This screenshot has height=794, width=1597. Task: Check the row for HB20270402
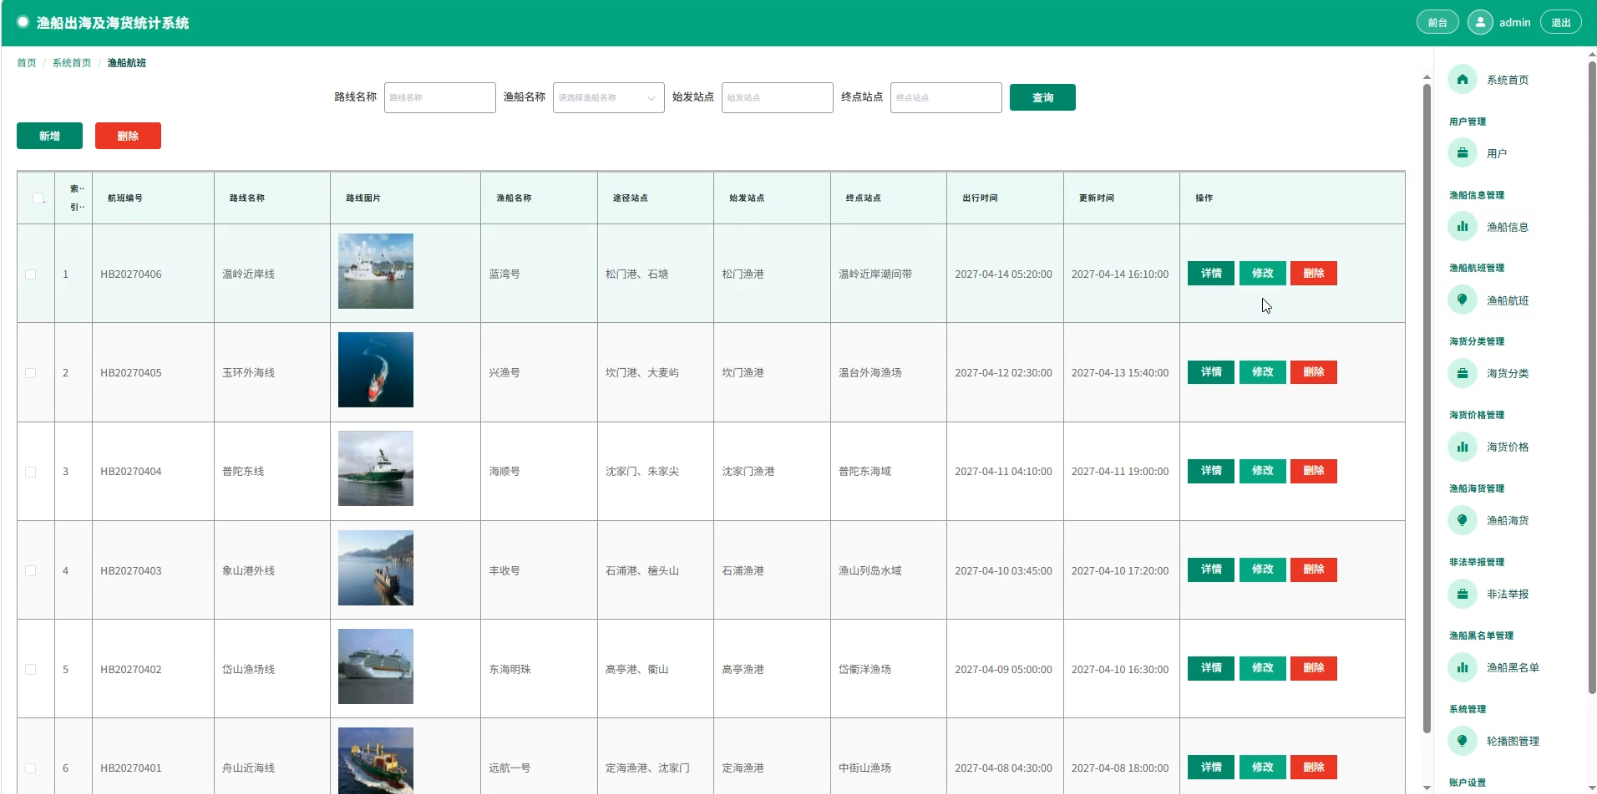point(30,670)
